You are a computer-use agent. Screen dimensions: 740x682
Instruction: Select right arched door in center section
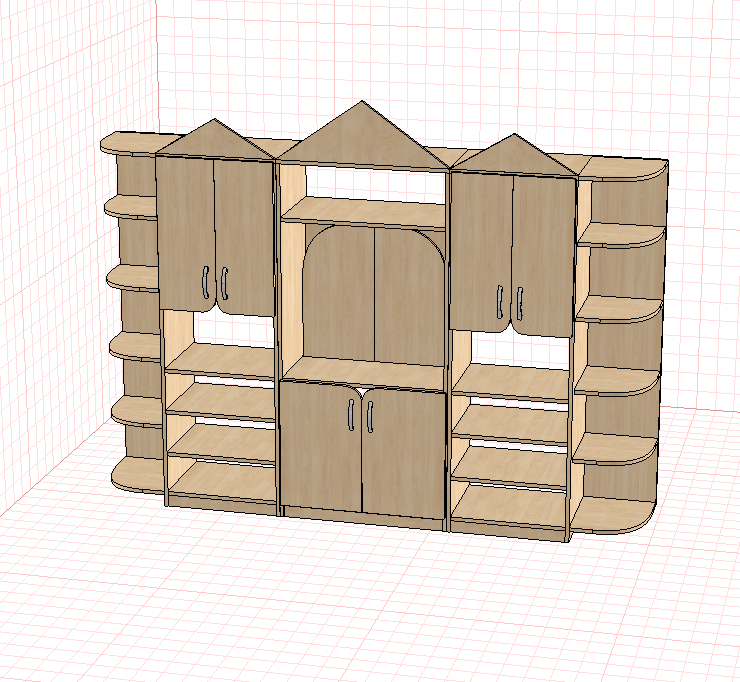410,297
